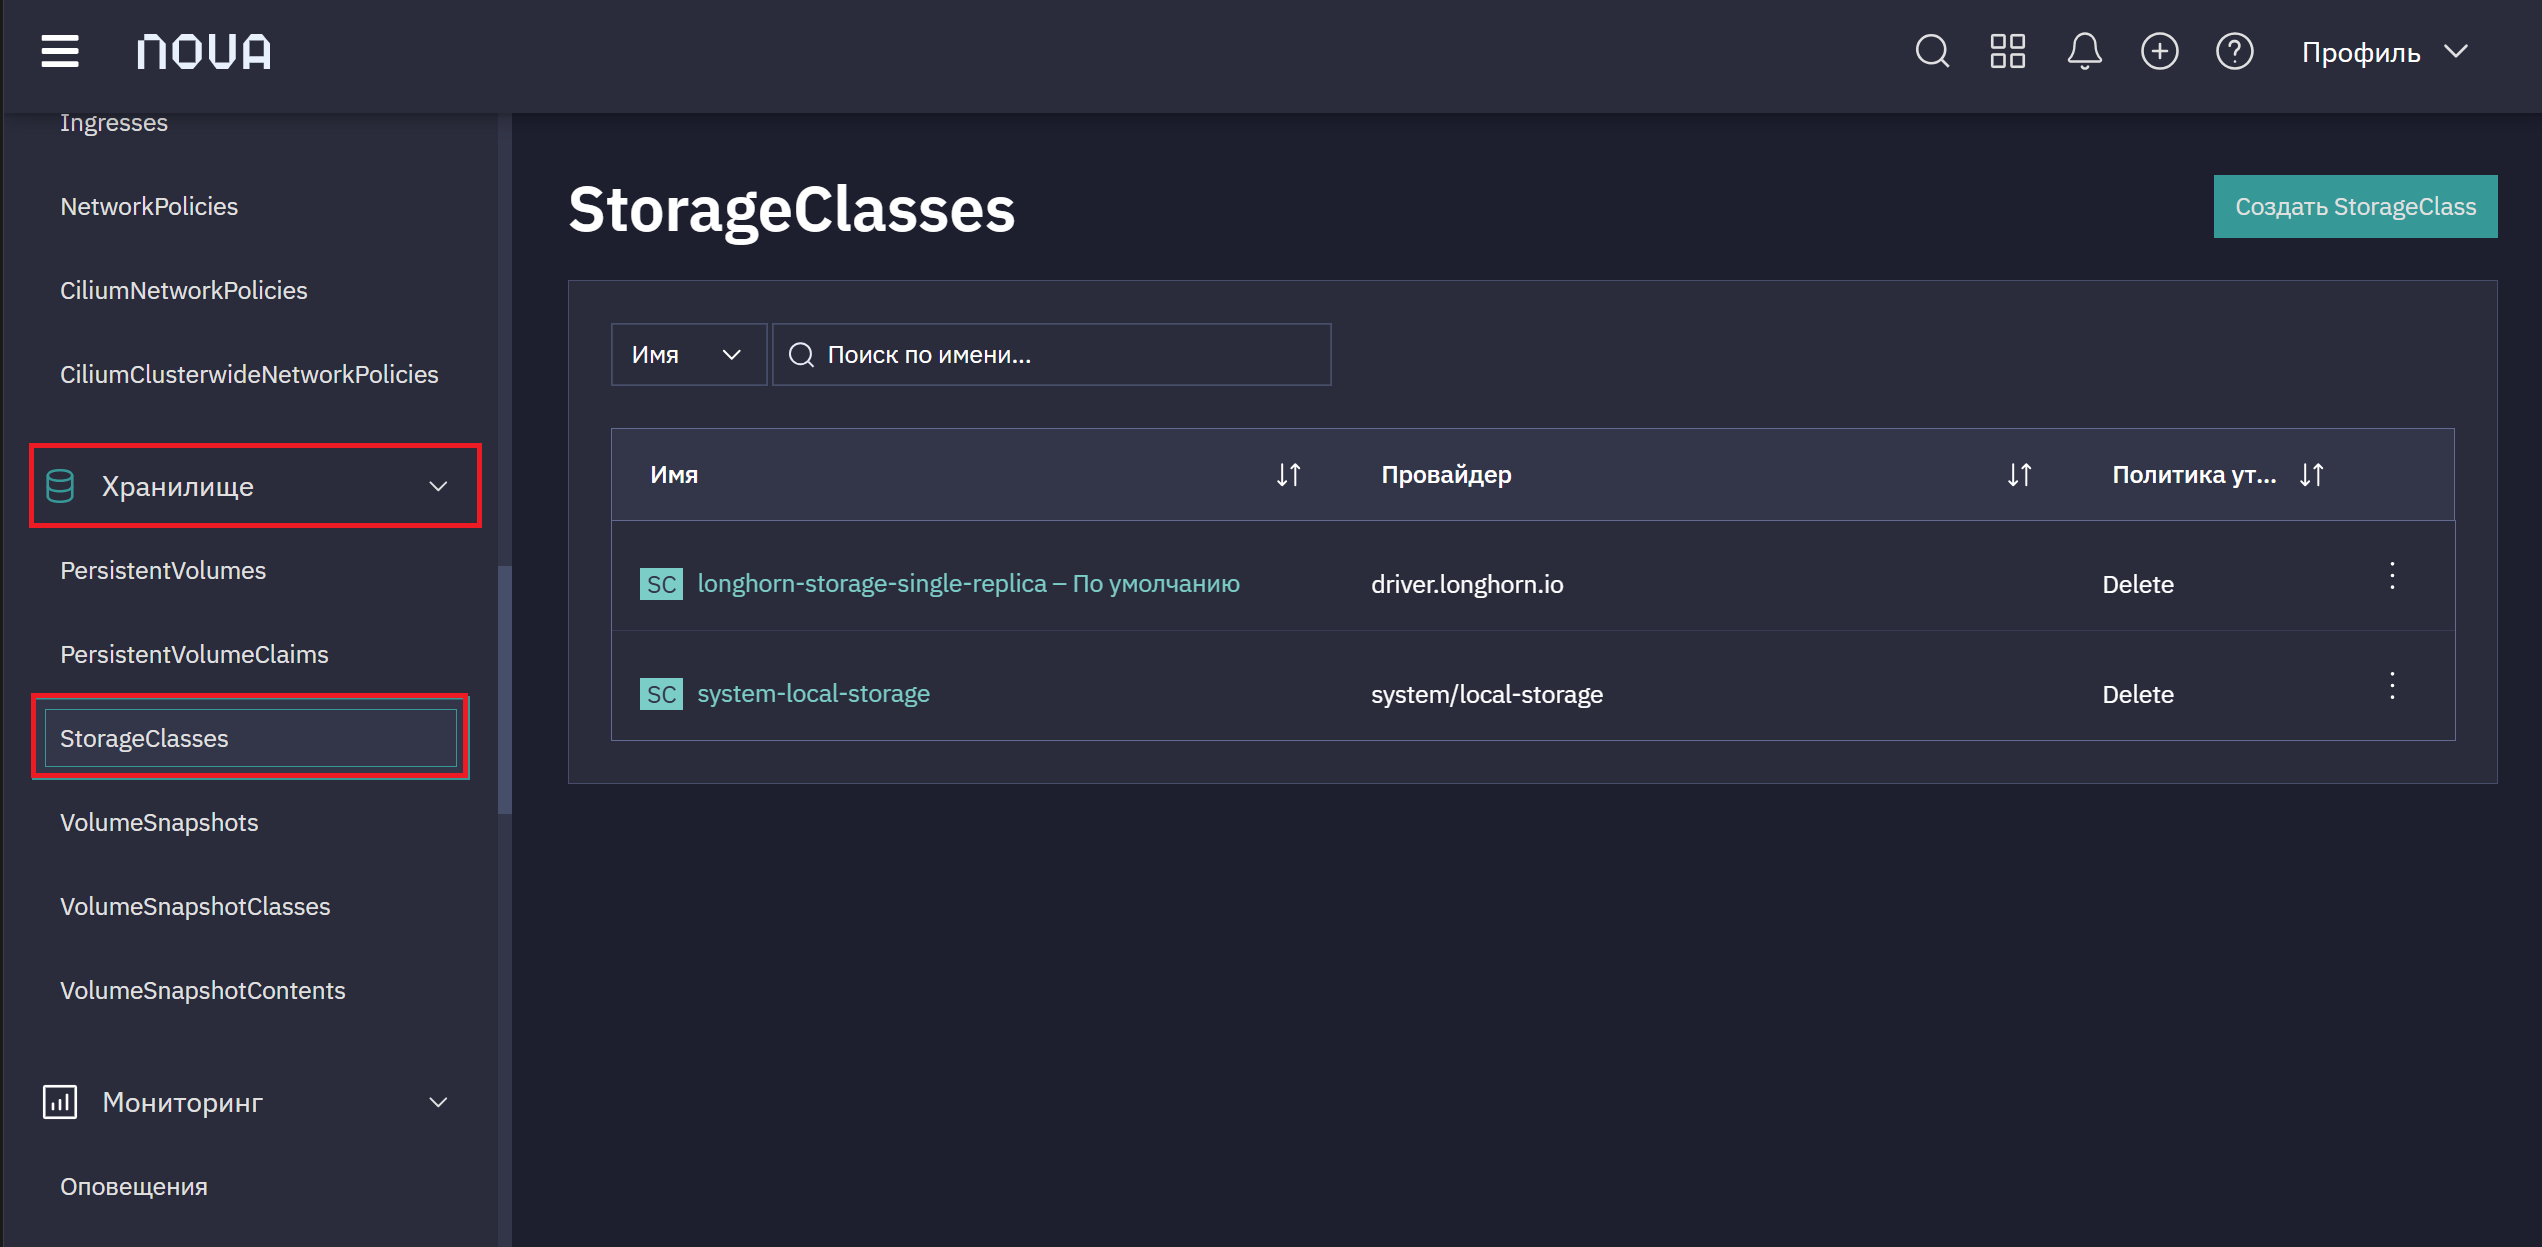Click the Мониторинг section label
This screenshot has height=1247, width=2542.
pyautogui.click(x=183, y=1102)
